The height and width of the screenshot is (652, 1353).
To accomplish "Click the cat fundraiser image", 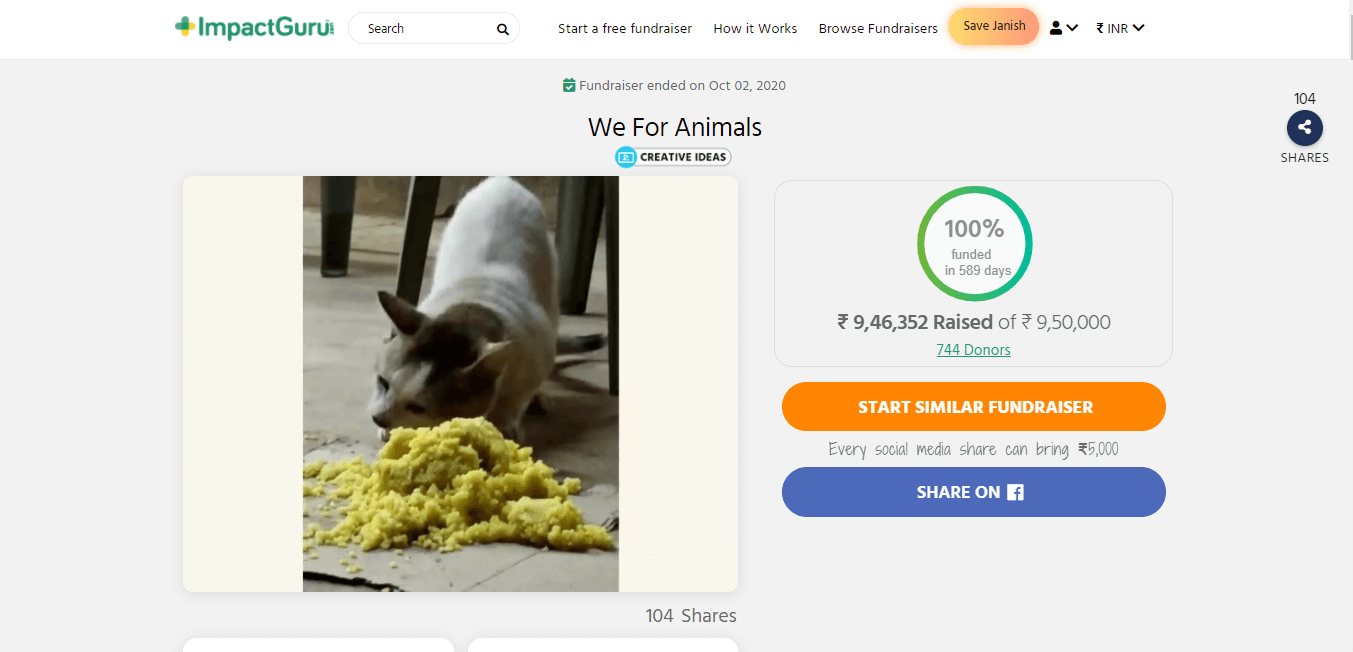I will pos(461,384).
